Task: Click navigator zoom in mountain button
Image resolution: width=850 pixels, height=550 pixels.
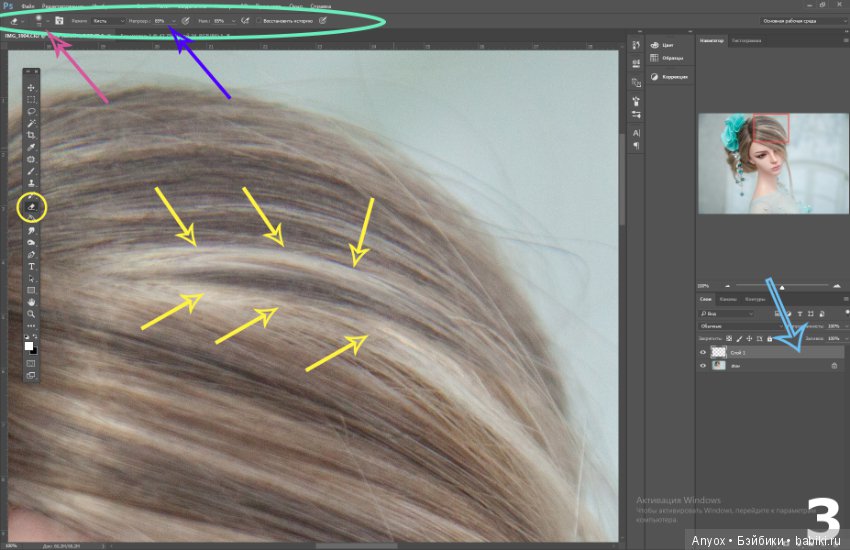Action: 836,286
